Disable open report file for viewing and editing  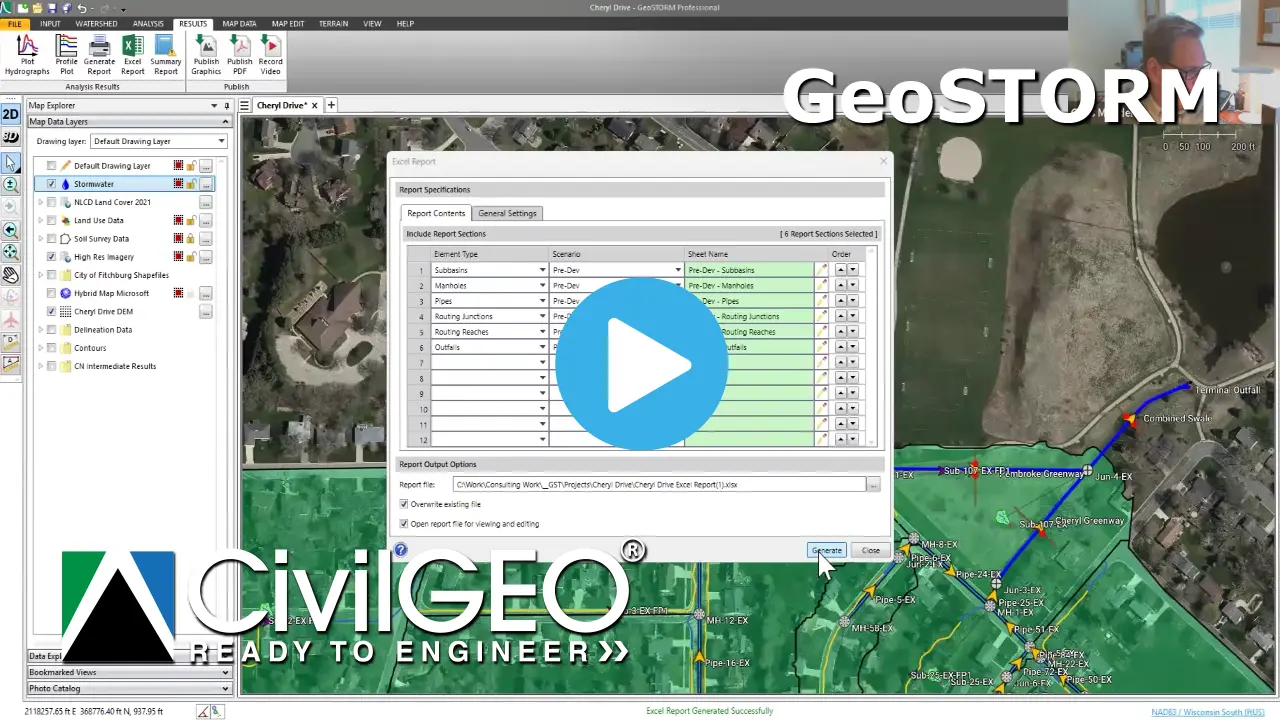point(405,523)
